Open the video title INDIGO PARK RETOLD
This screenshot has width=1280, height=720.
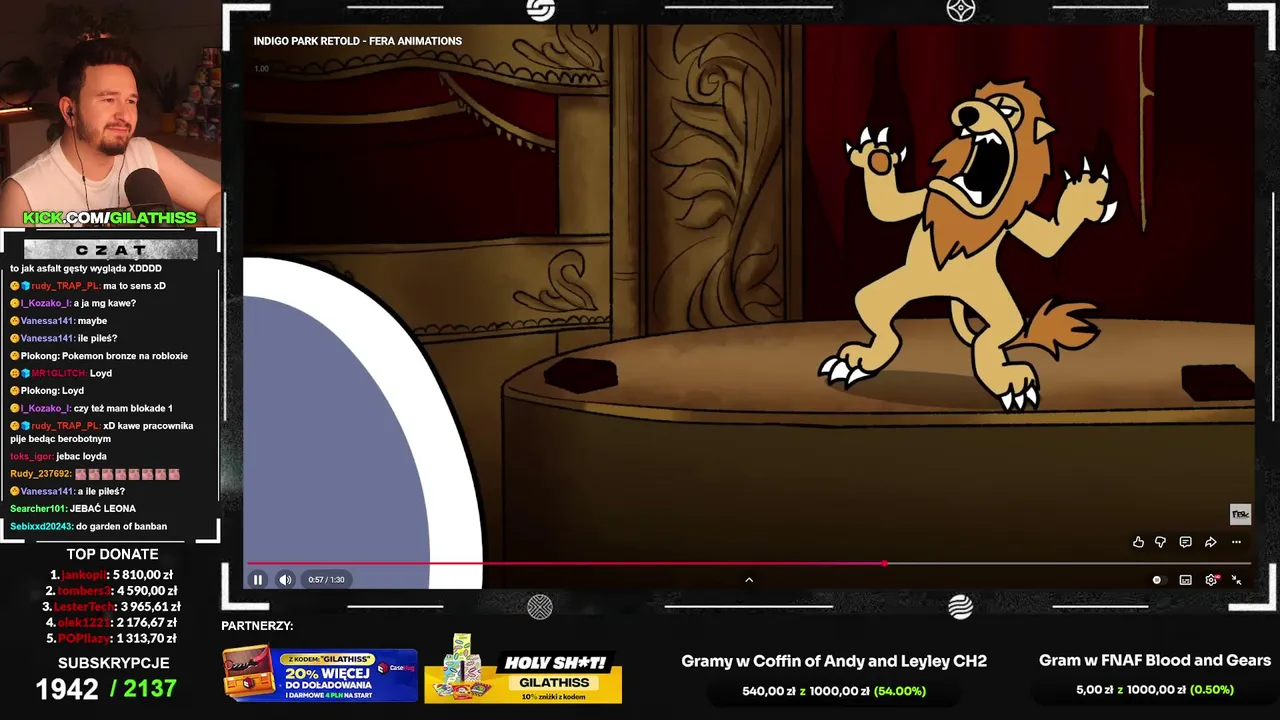(357, 41)
